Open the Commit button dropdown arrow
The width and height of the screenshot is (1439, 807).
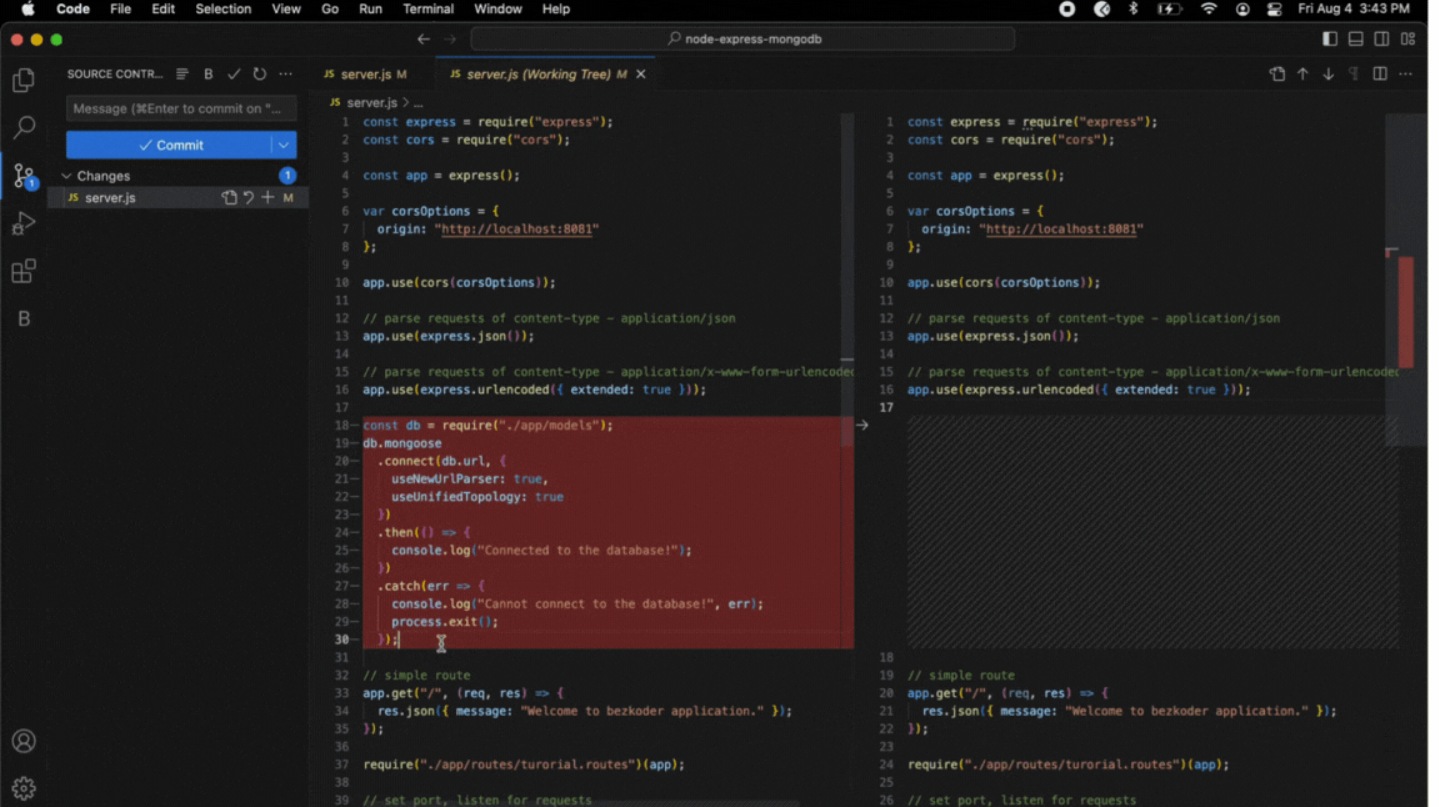(285, 144)
